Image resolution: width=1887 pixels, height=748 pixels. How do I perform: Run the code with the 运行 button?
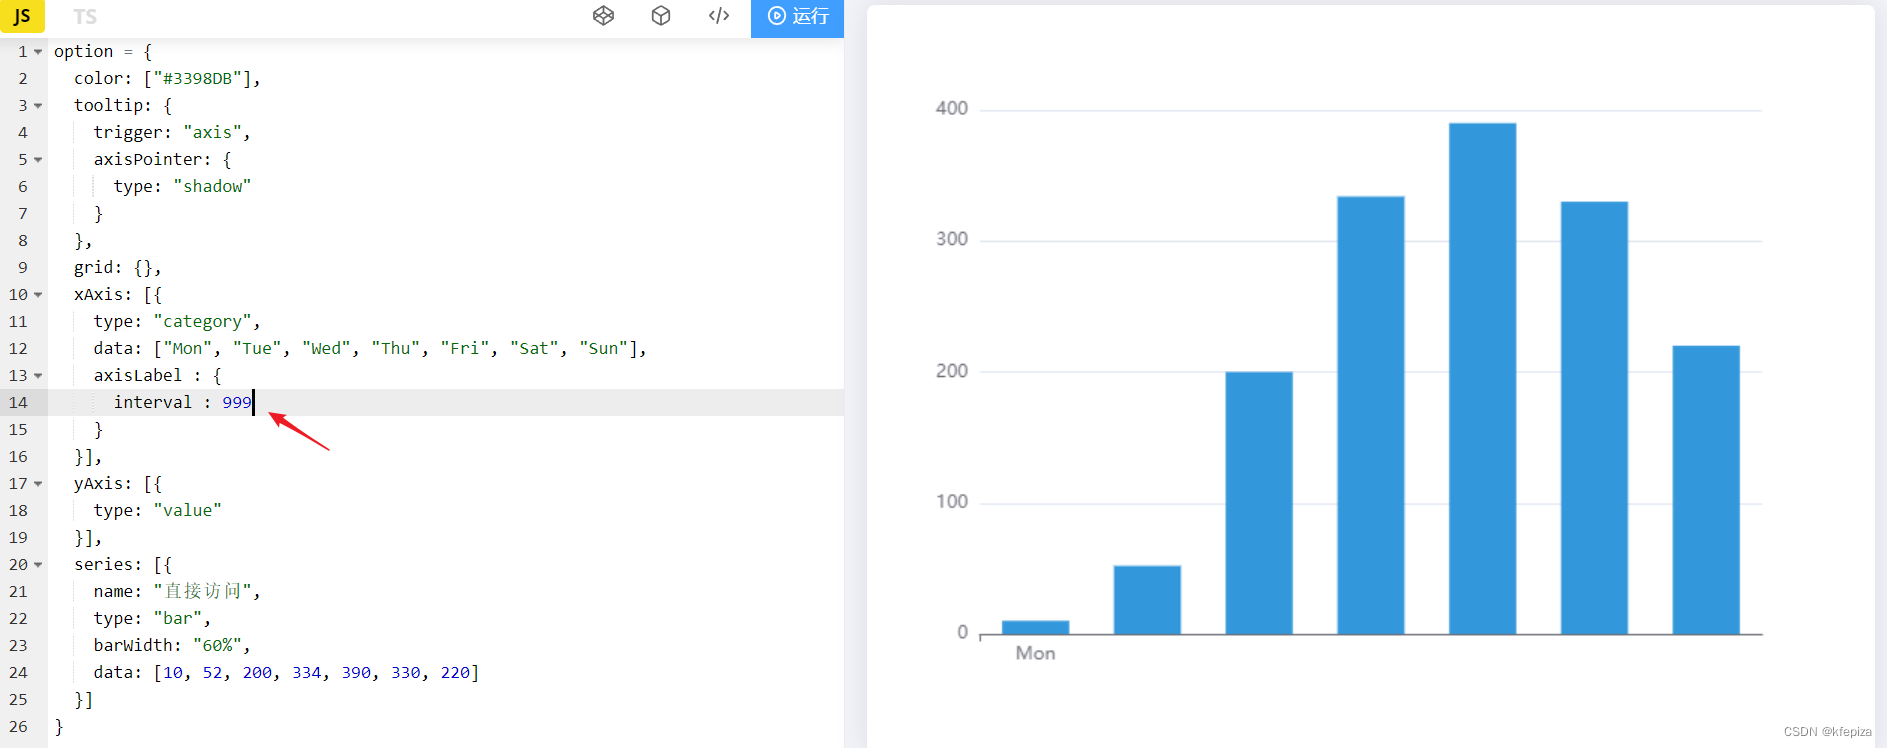[797, 17]
